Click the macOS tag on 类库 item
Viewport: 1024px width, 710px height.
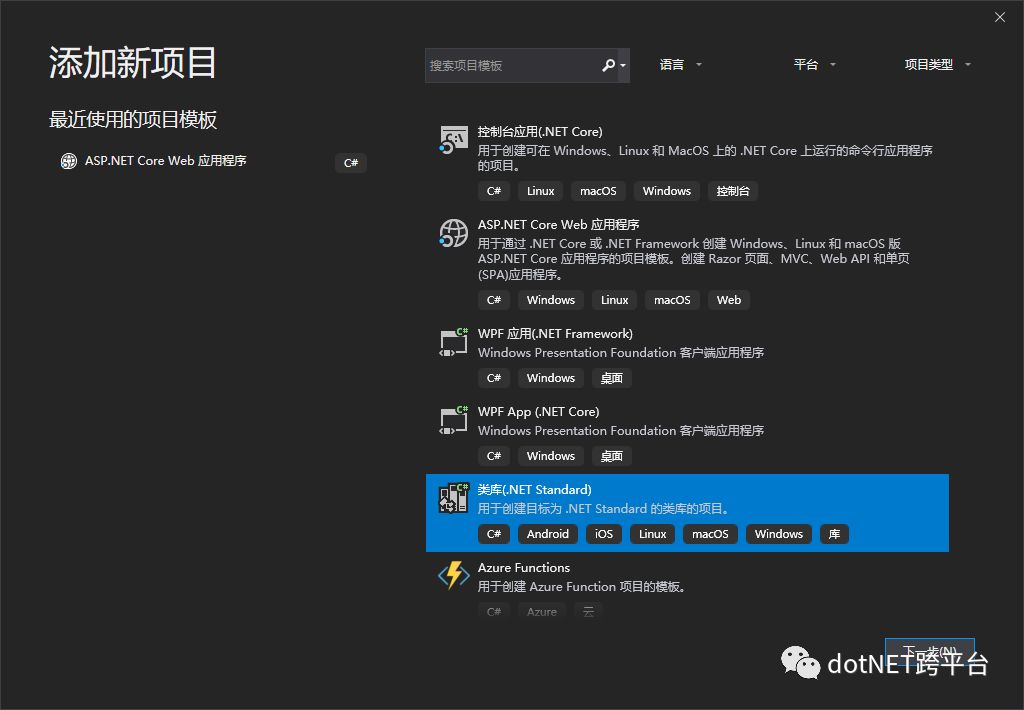pos(711,534)
